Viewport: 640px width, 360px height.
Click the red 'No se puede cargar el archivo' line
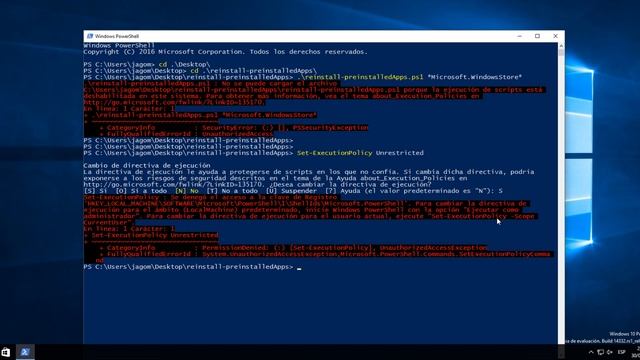(210, 83)
